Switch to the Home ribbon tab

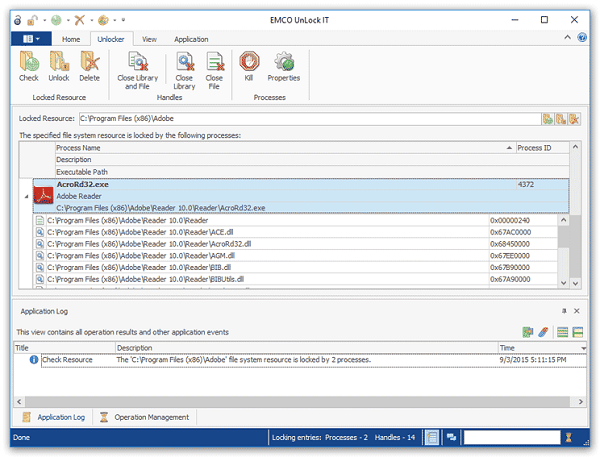point(70,39)
